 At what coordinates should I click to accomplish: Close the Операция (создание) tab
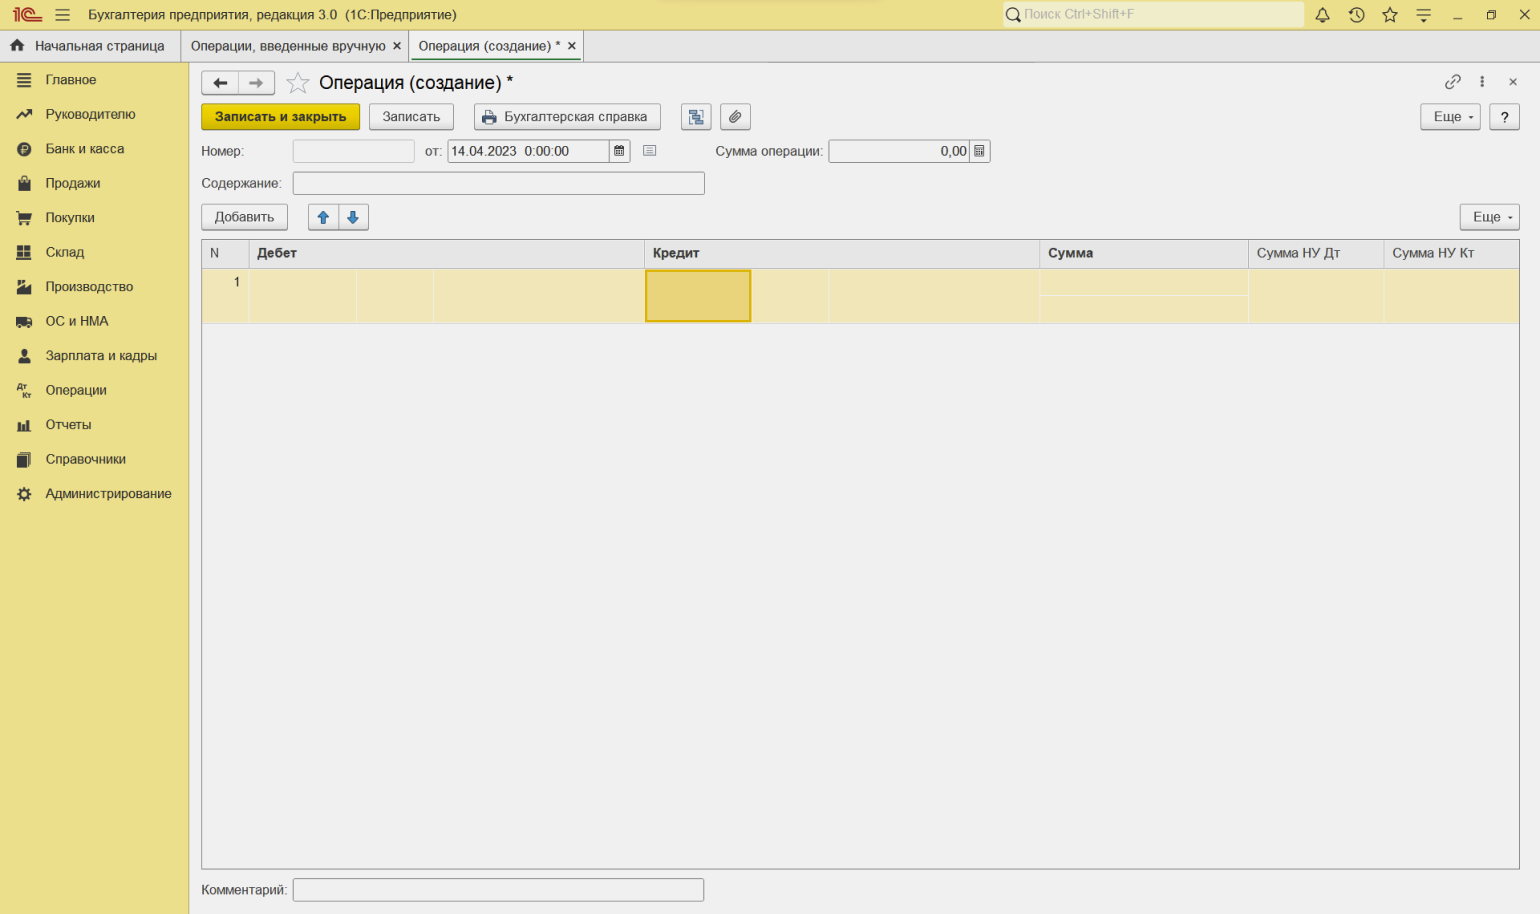click(572, 46)
